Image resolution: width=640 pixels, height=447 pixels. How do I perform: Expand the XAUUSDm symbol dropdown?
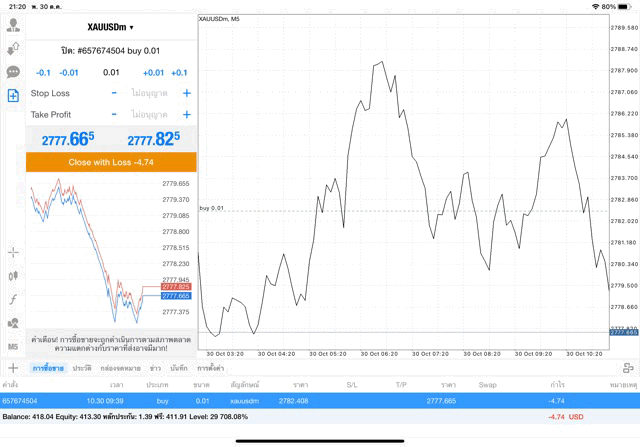click(x=111, y=27)
